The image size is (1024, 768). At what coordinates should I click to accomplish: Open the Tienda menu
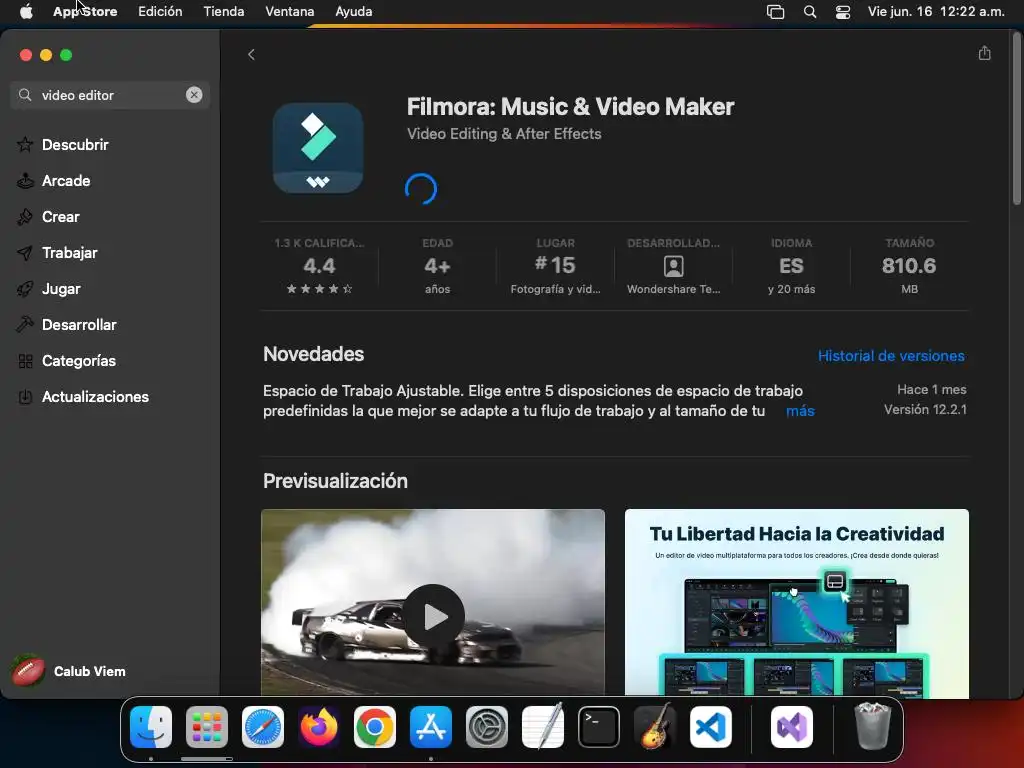tap(223, 11)
